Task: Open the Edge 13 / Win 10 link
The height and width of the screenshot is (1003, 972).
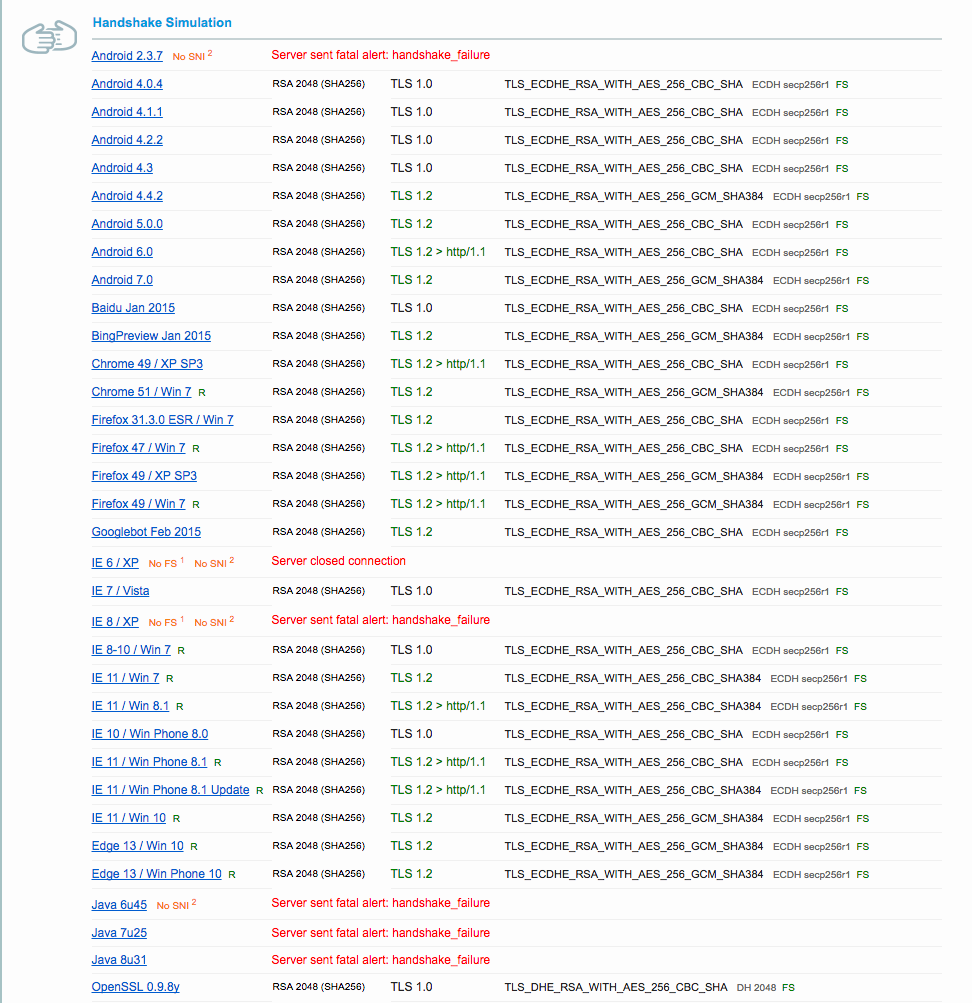Action: tap(137, 846)
